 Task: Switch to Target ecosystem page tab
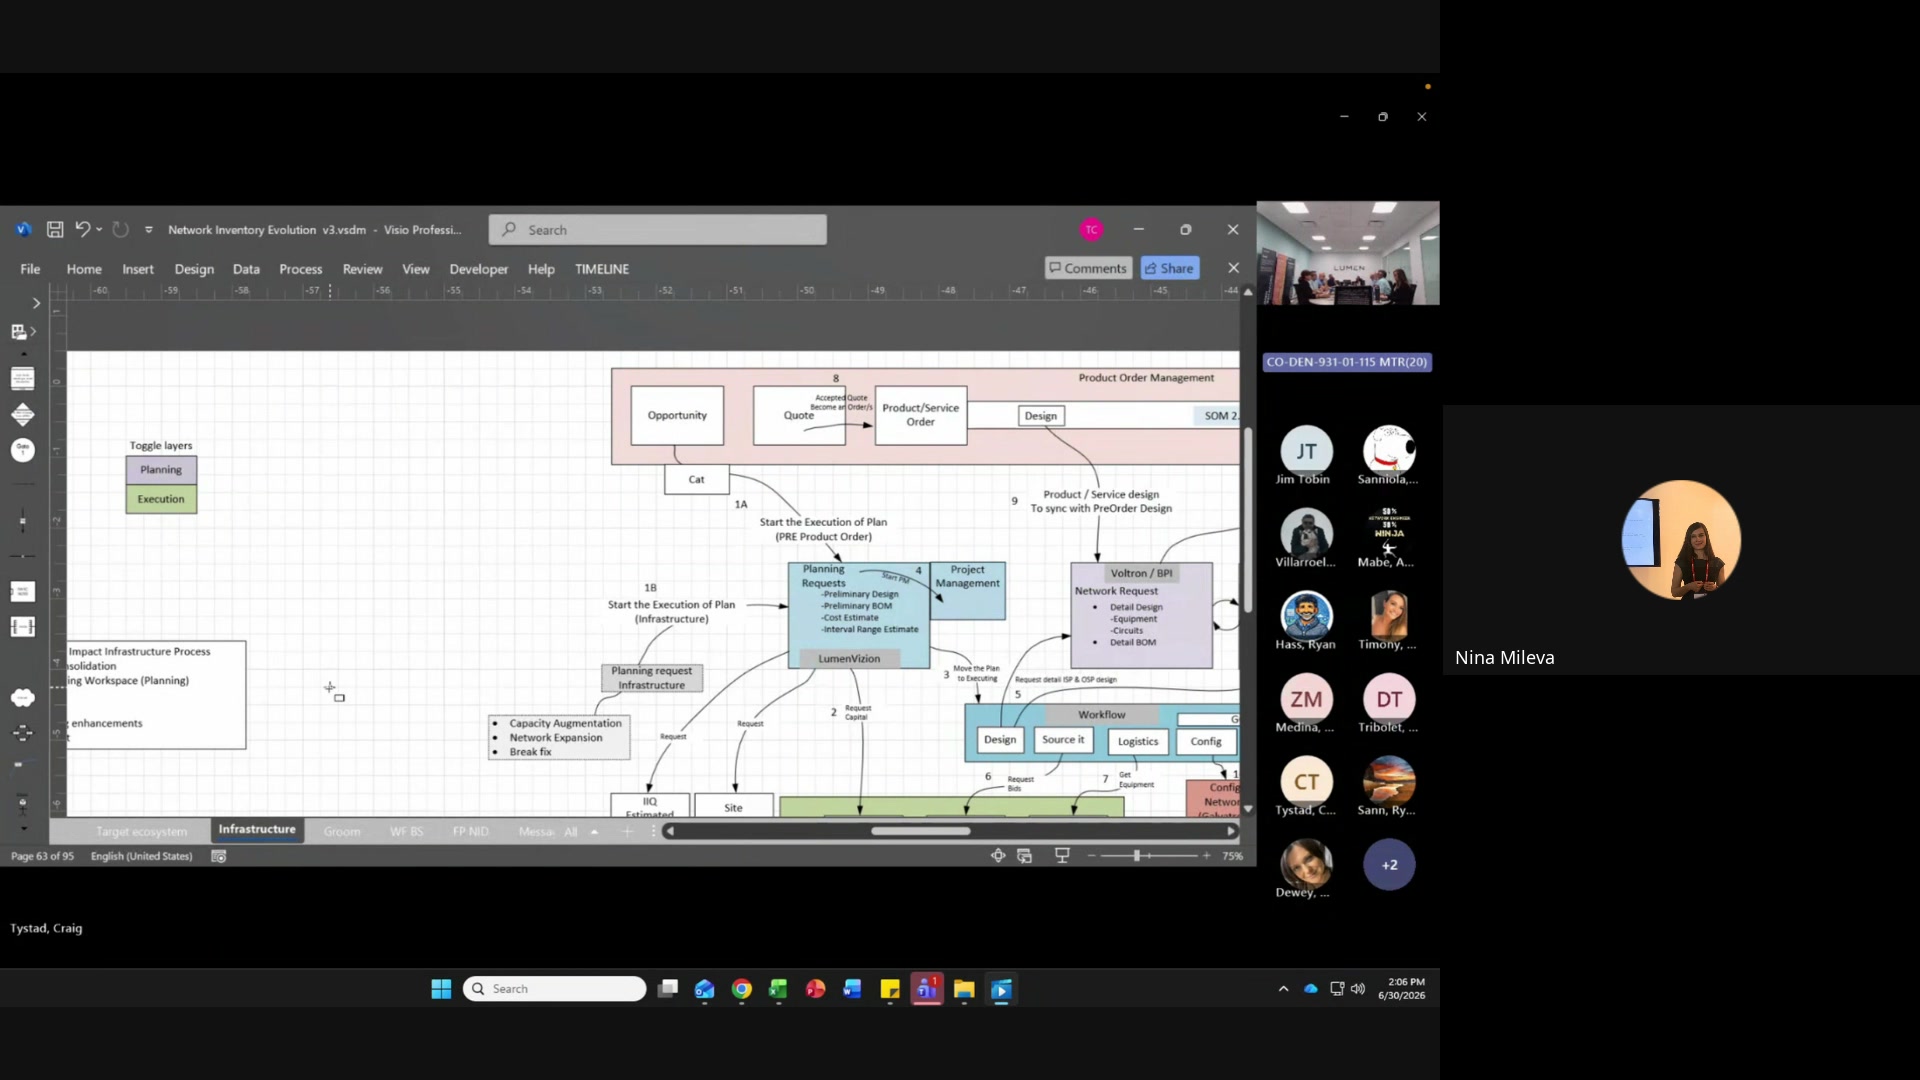[x=142, y=831]
